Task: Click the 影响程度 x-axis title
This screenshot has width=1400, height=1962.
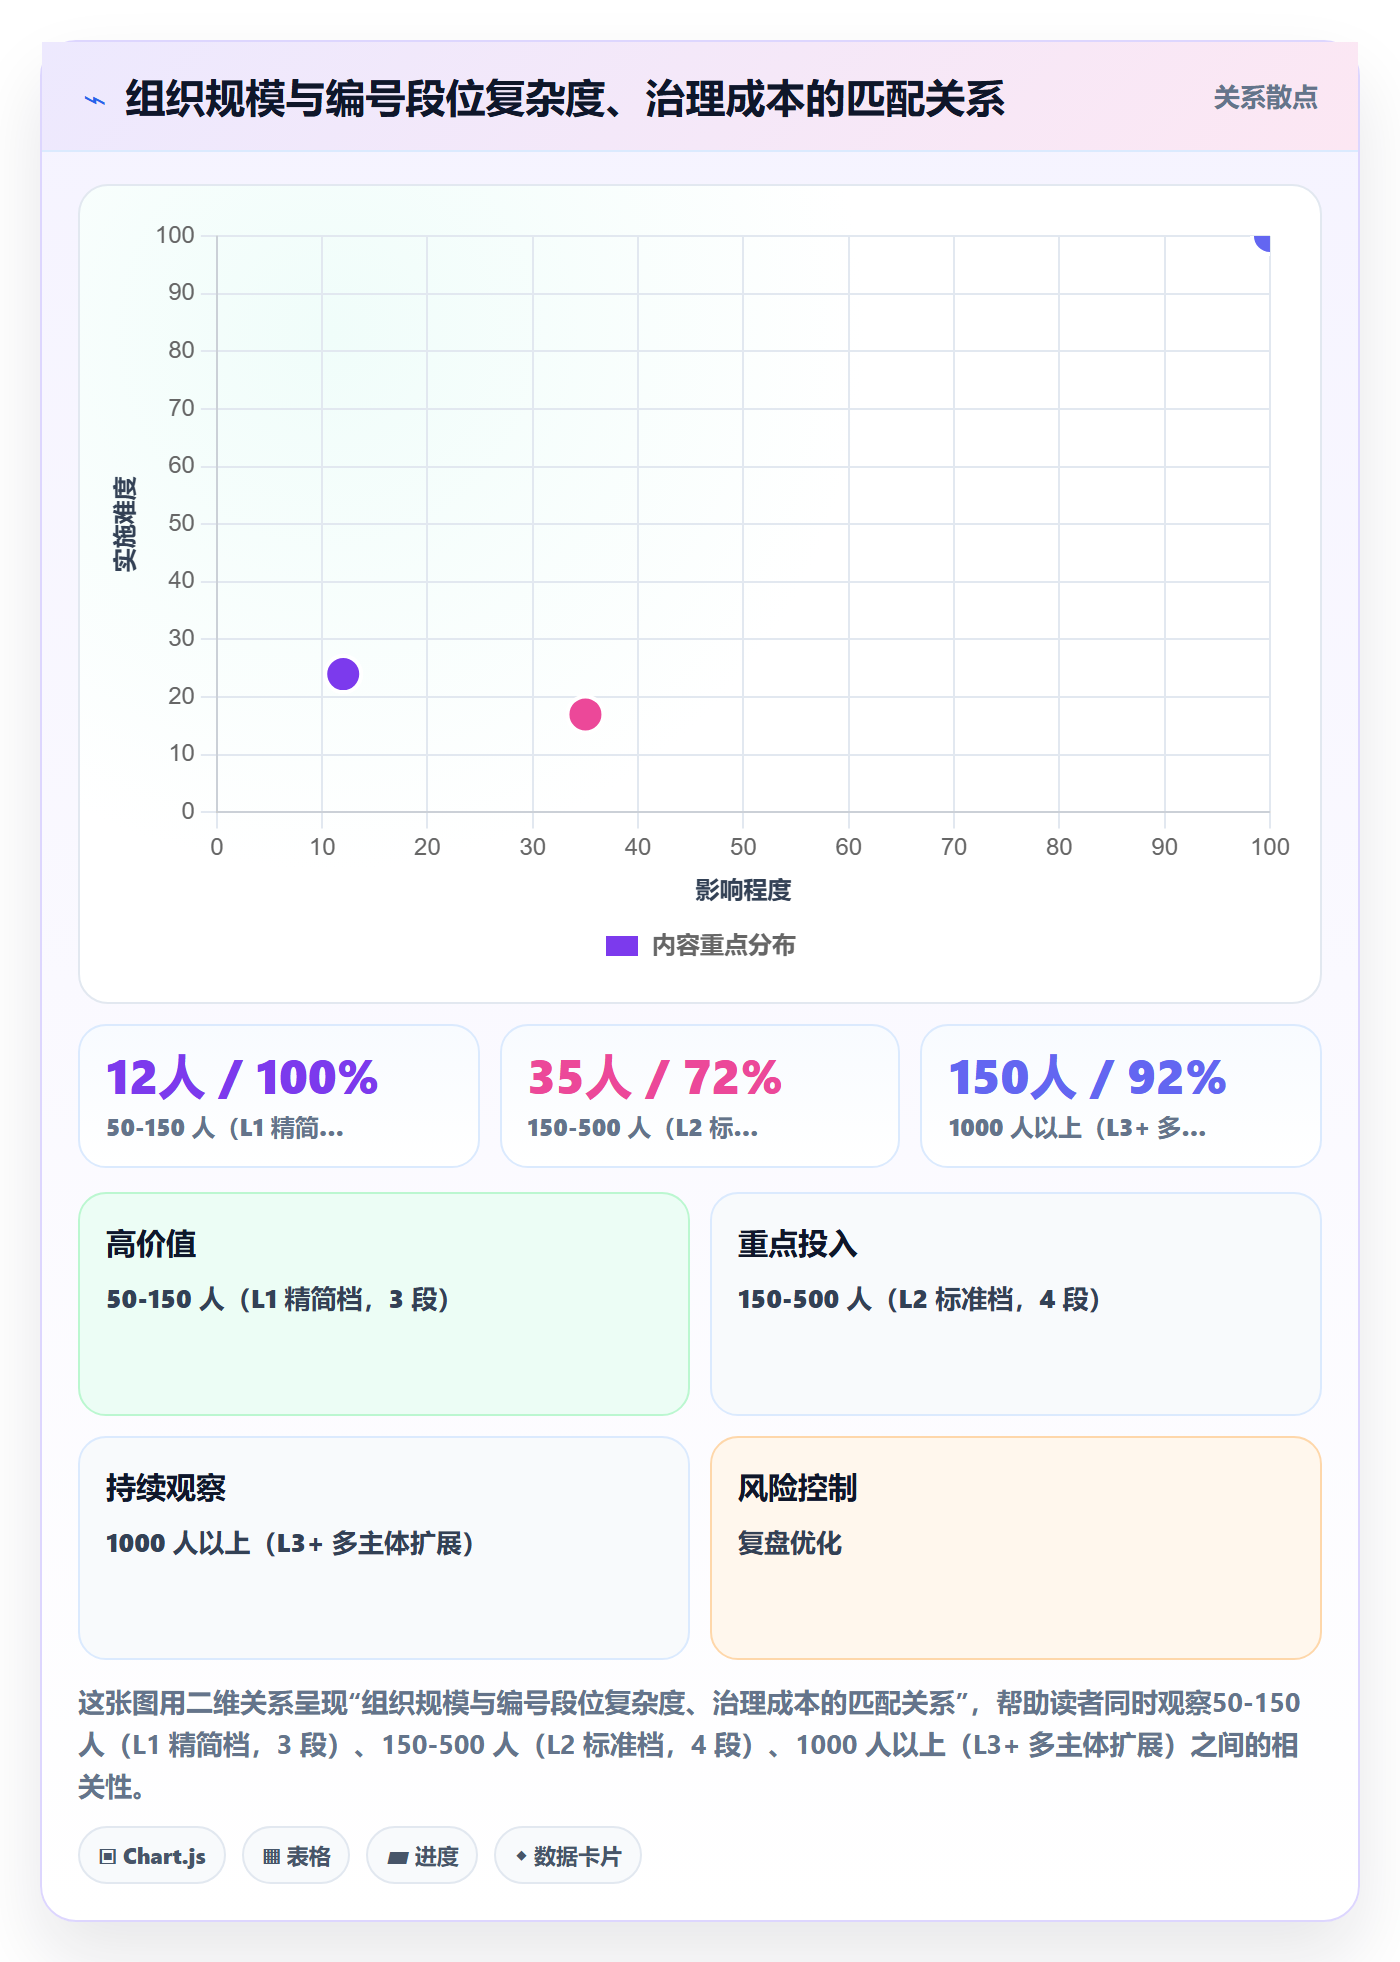Action: coord(743,890)
